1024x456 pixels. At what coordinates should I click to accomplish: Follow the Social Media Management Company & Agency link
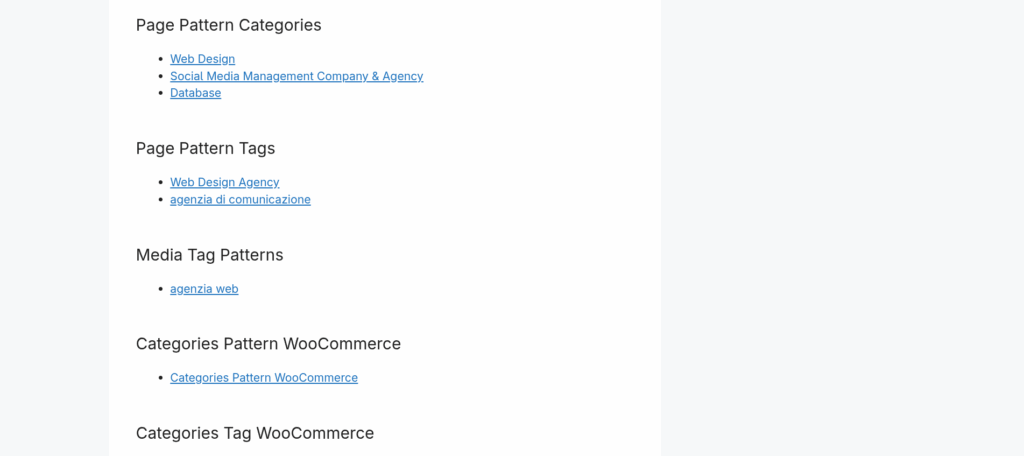[296, 76]
